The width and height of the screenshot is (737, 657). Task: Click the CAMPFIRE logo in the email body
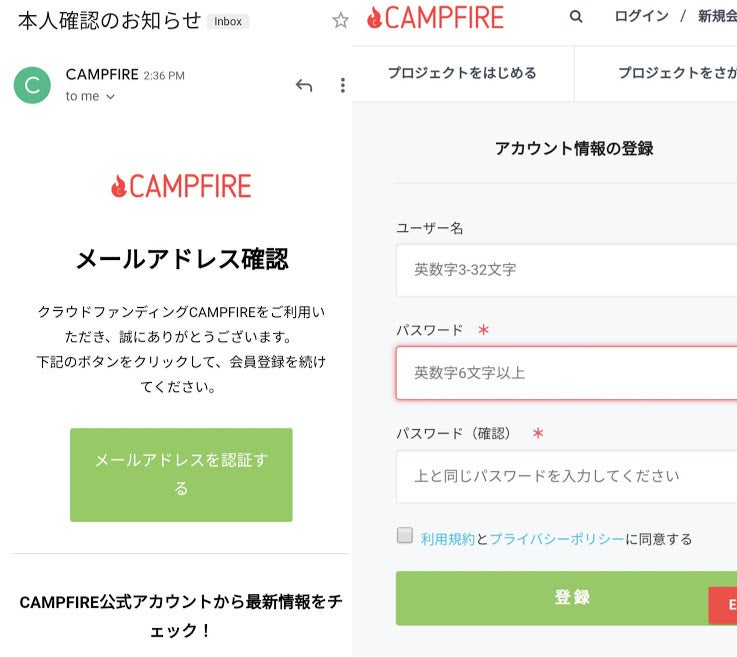coord(181,186)
